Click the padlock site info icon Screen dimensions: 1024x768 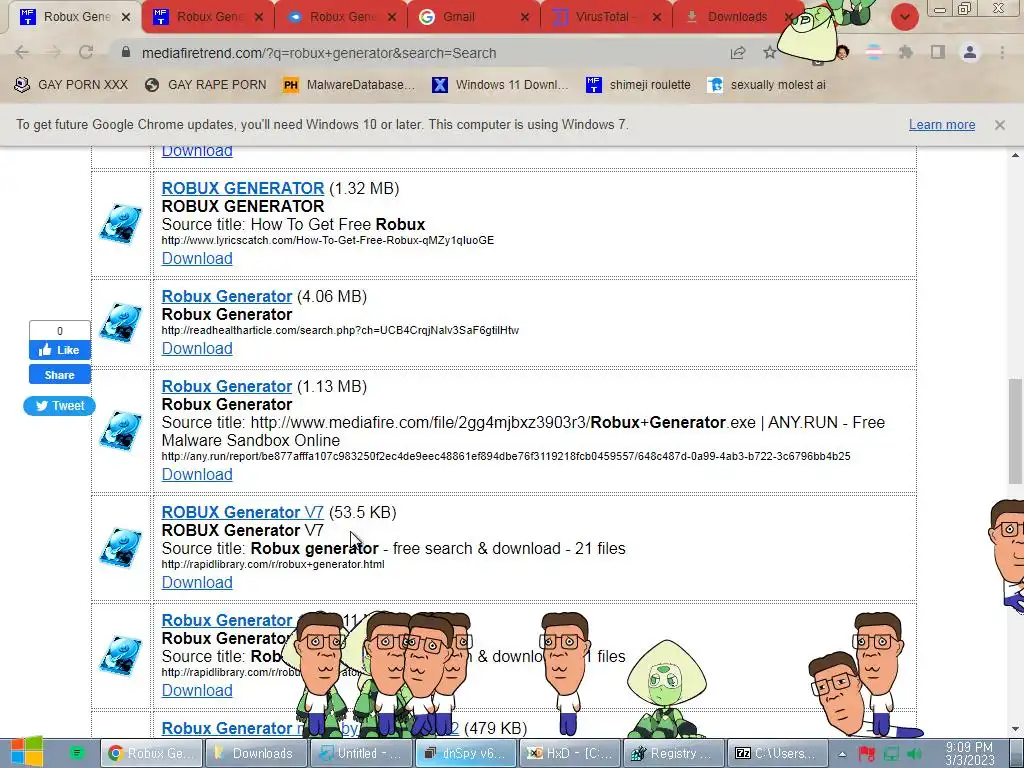pos(126,53)
